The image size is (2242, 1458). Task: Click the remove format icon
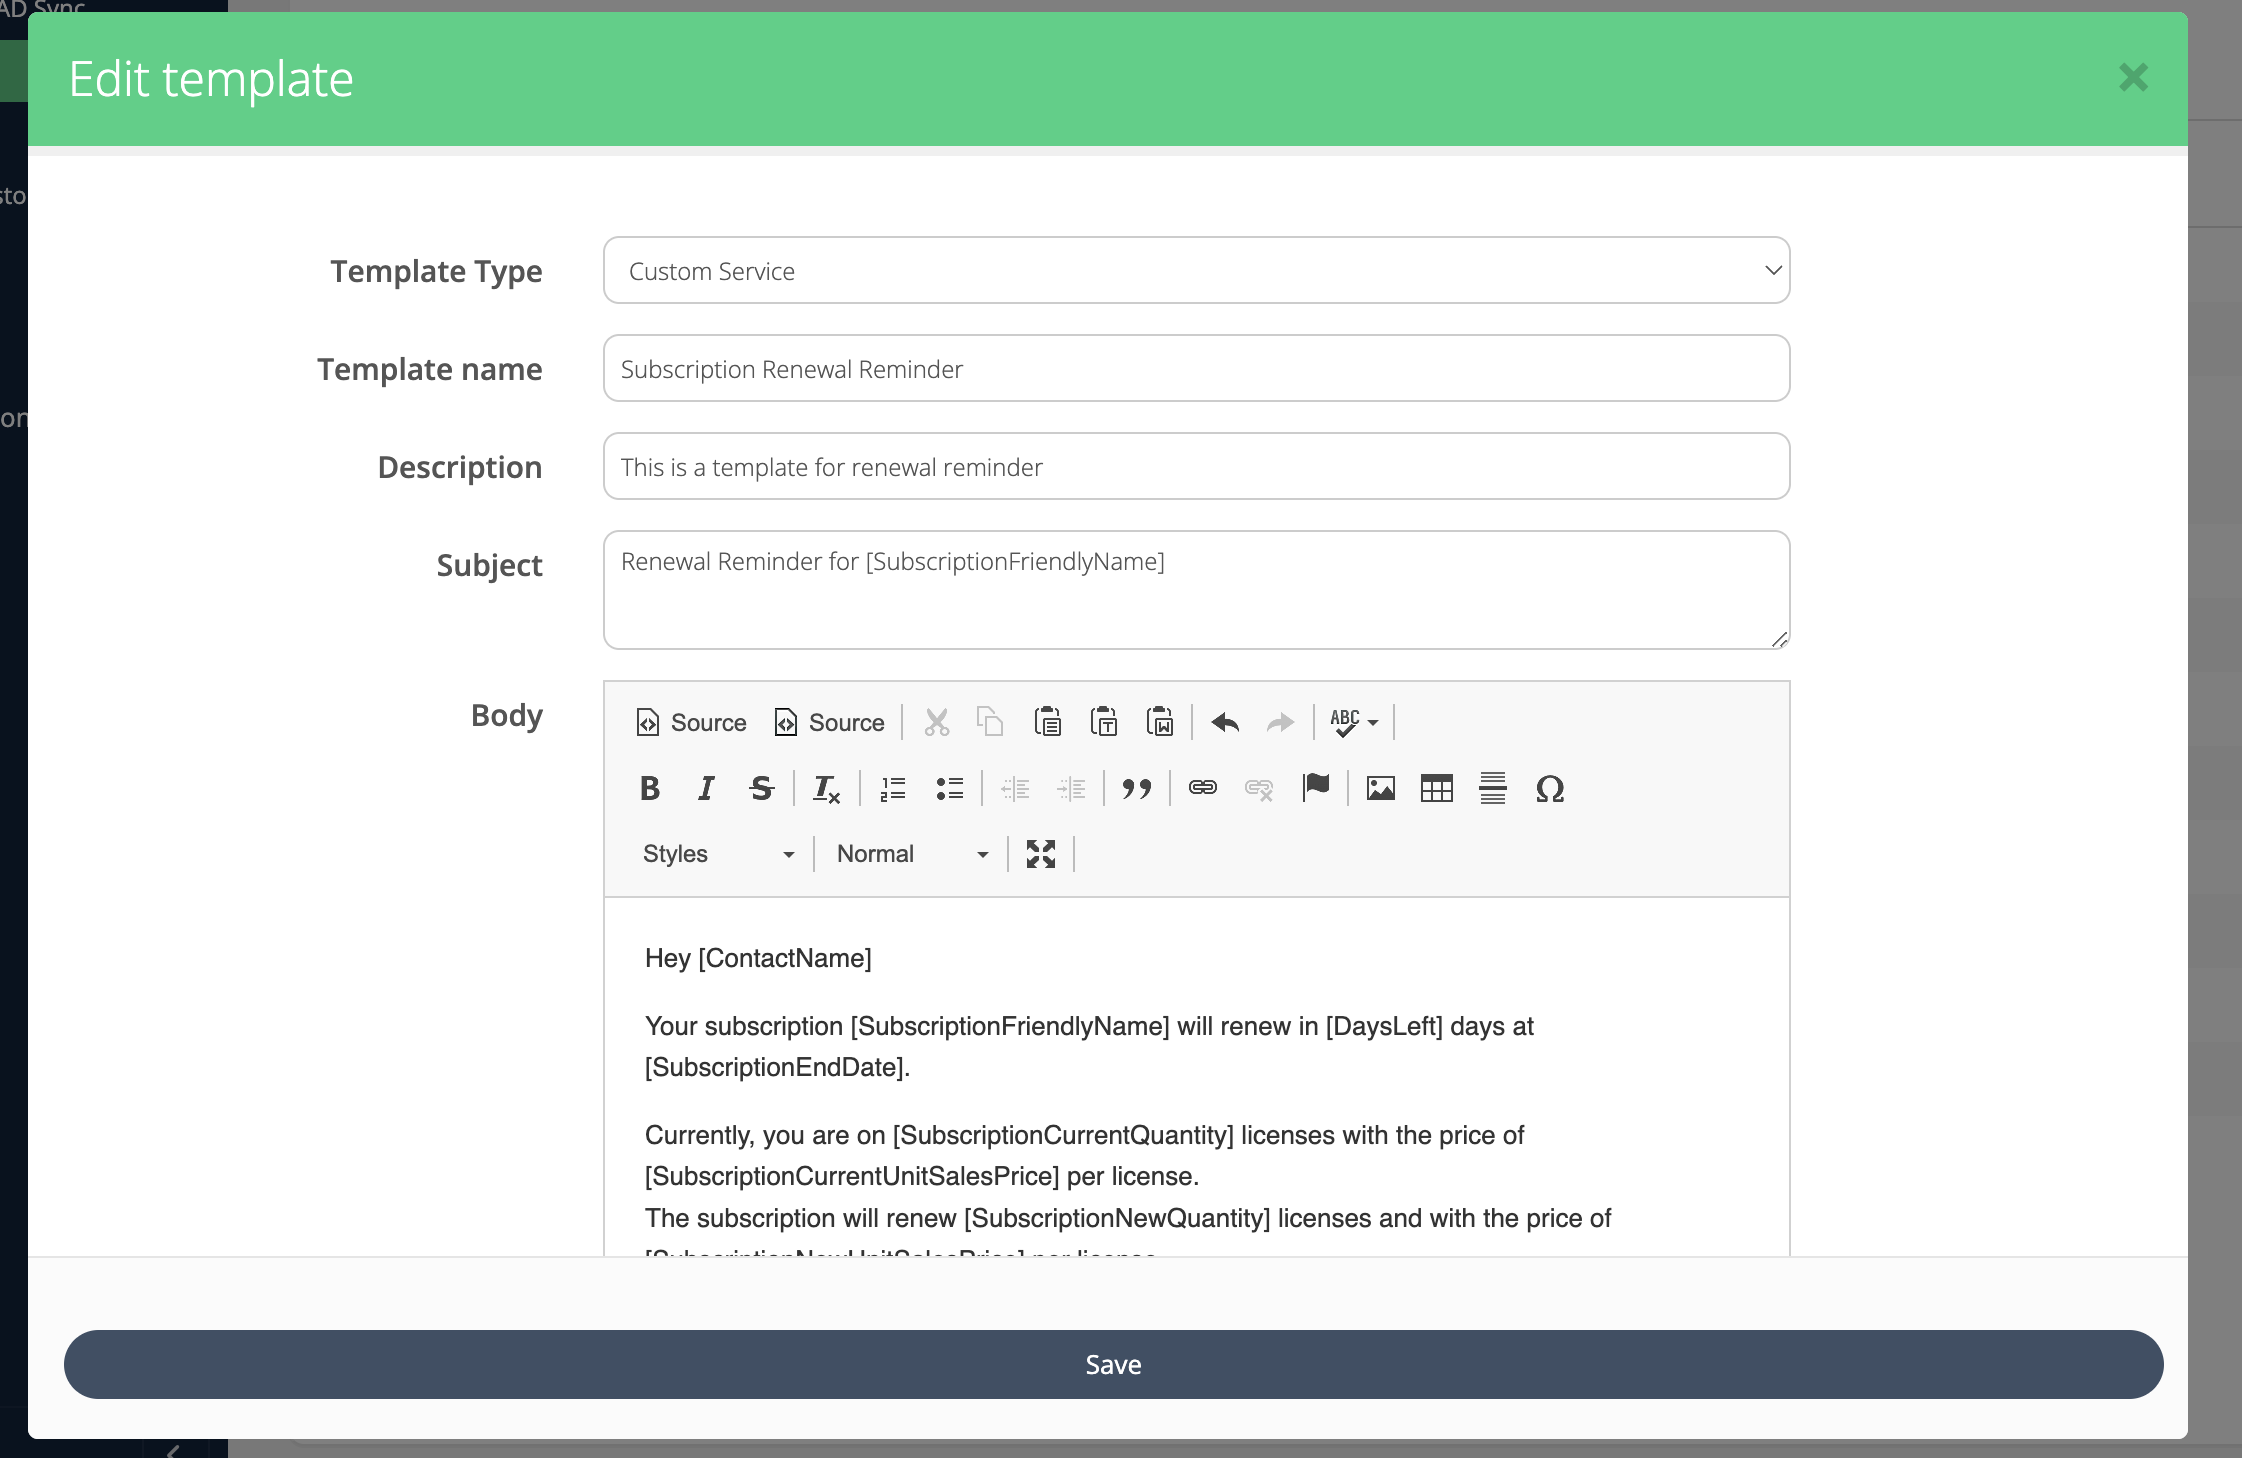pos(826,789)
